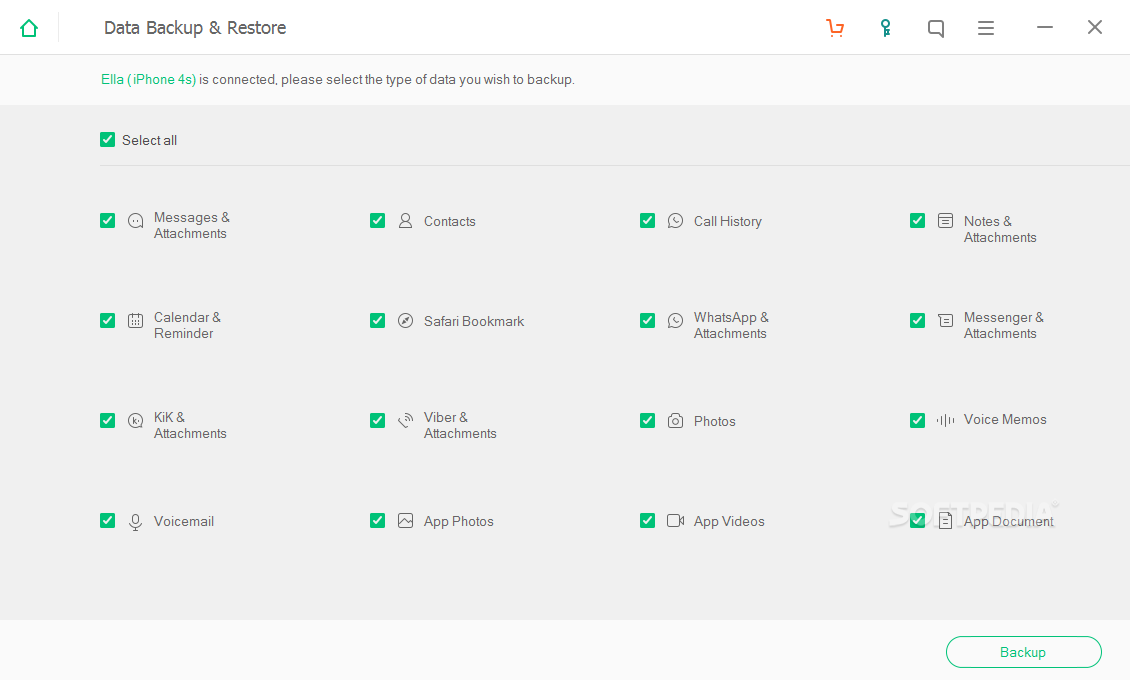Uncheck the Photos checkbox
The image size is (1130, 680).
coord(647,420)
